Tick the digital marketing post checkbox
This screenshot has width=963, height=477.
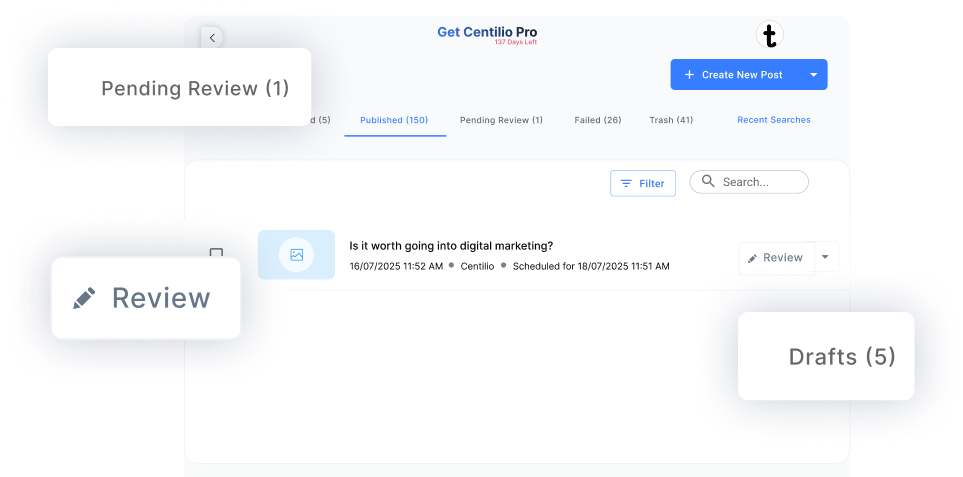[216, 253]
